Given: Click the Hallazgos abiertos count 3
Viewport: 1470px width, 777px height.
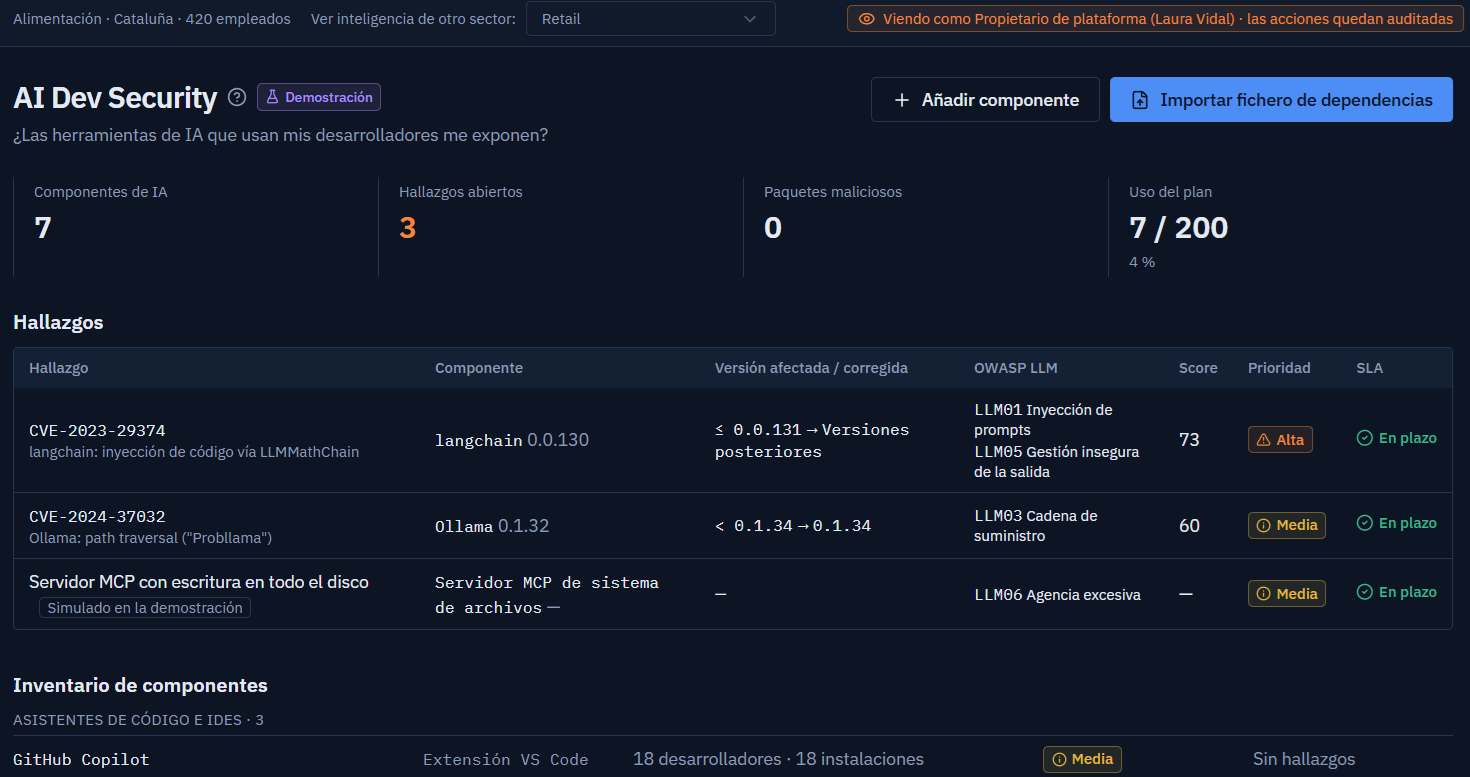Looking at the screenshot, I should point(407,228).
